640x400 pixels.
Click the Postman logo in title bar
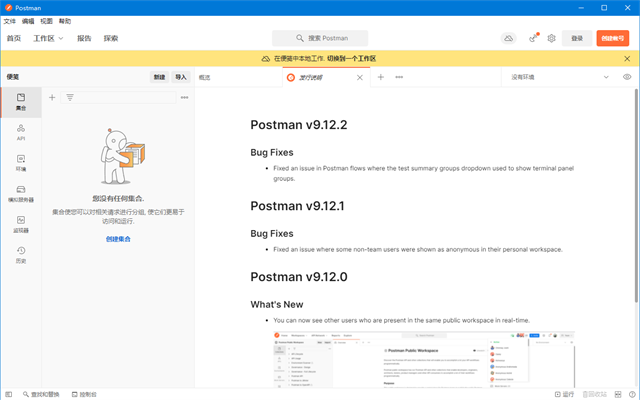[8, 8]
